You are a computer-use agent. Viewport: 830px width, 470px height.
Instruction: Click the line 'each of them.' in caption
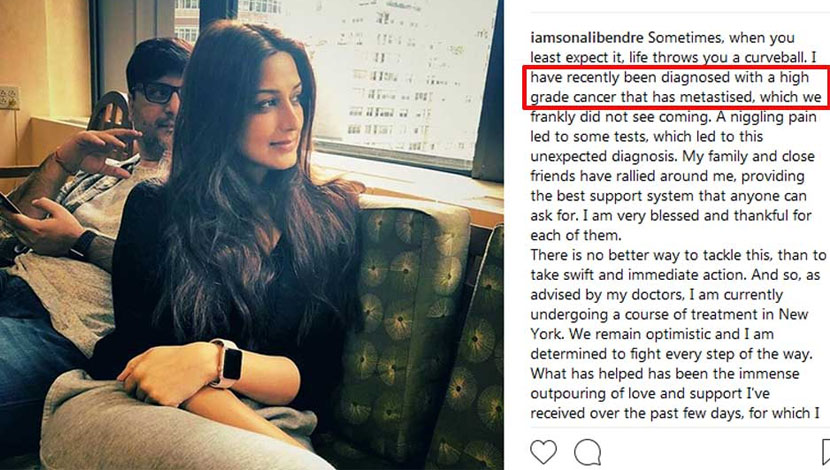[575, 236]
